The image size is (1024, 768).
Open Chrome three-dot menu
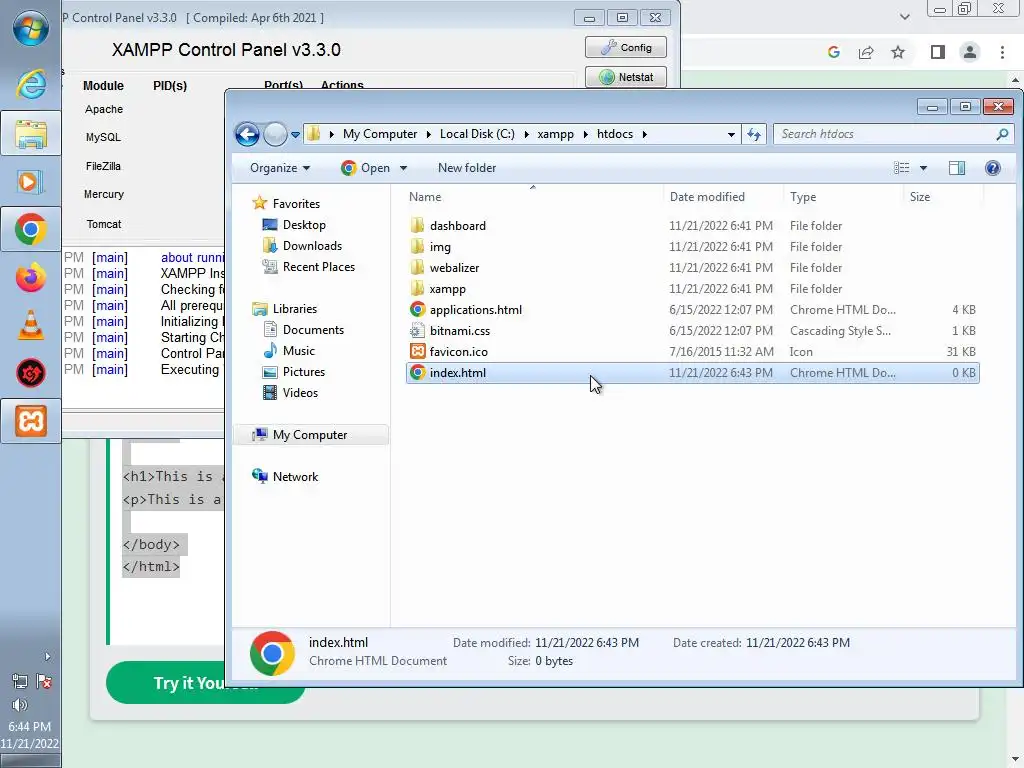click(1002, 52)
